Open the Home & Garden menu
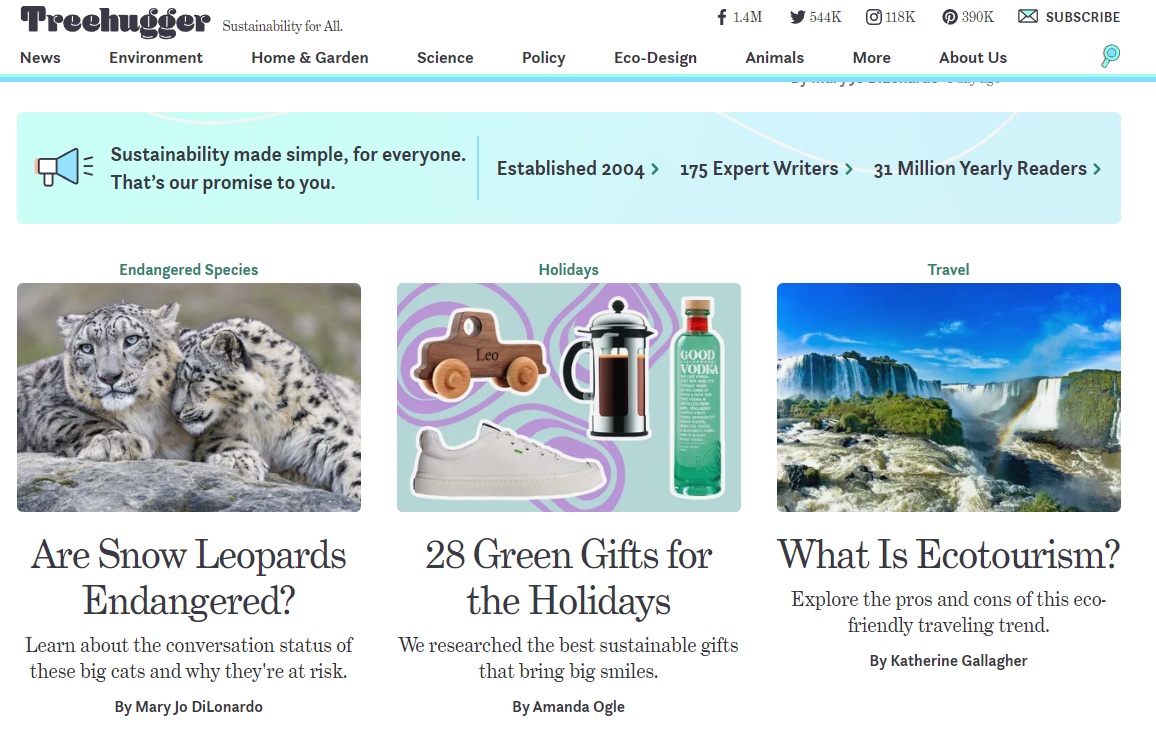This screenshot has width=1156, height=754. [x=310, y=58]
